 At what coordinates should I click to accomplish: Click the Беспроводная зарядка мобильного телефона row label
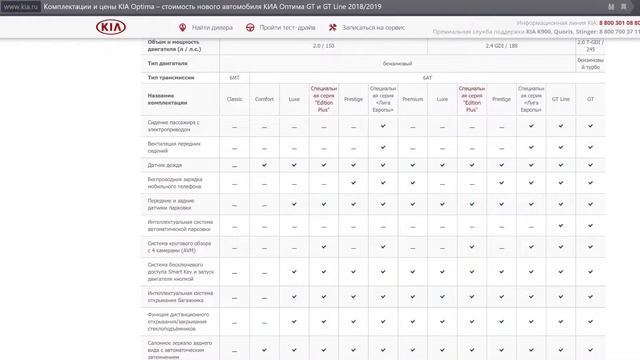[175, 182]
